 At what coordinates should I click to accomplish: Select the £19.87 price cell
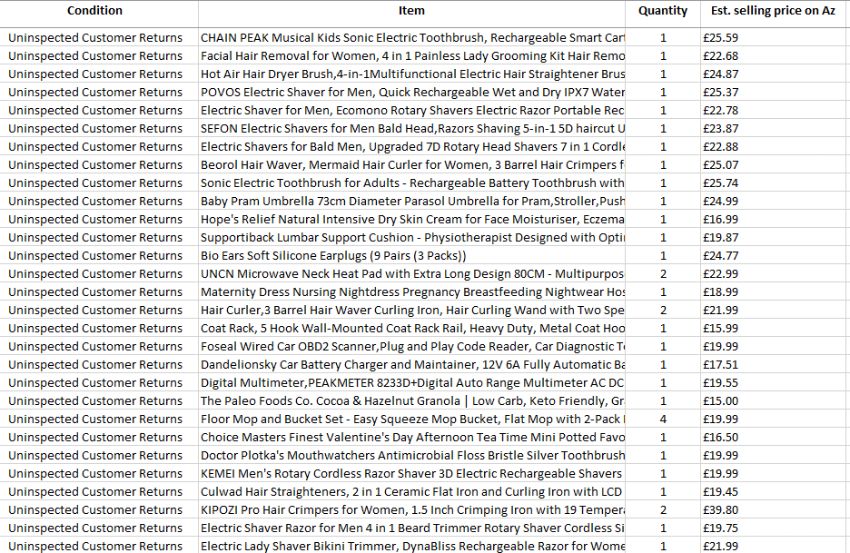pyautogui.click(x=775, y=237)
